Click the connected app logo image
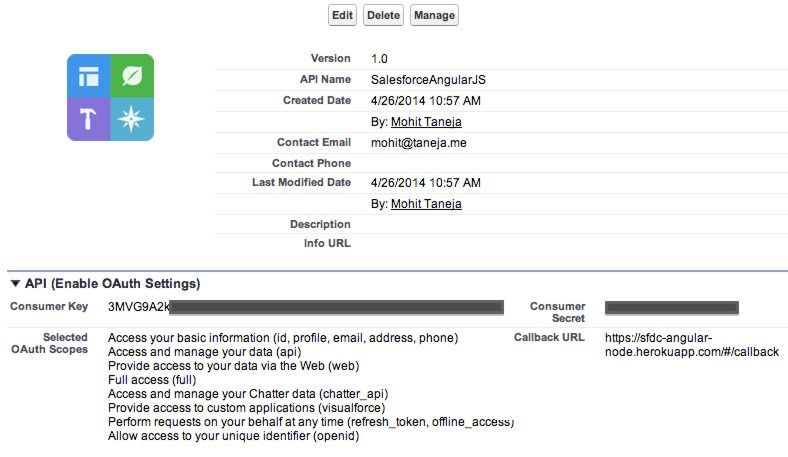Image resolution: width=788 pixels, height=457 pixels. (x=111, y=98)
